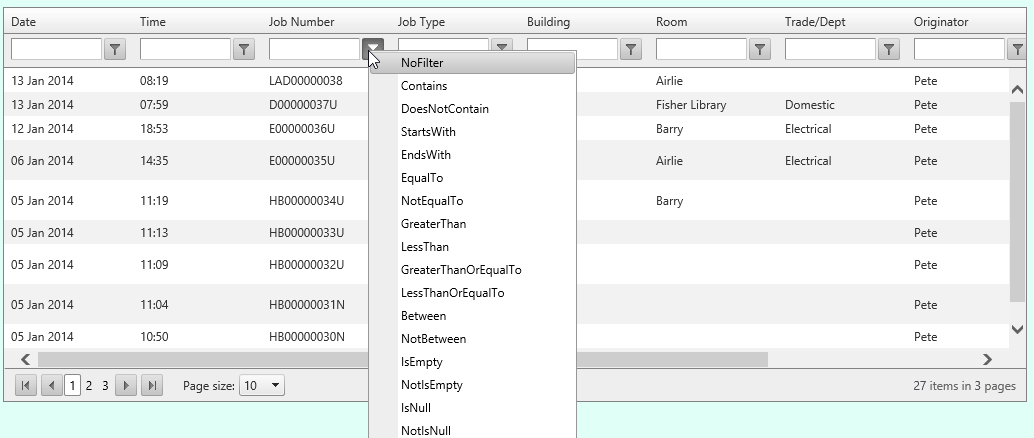Select job number HB00000030N cell

pos(307,337)
